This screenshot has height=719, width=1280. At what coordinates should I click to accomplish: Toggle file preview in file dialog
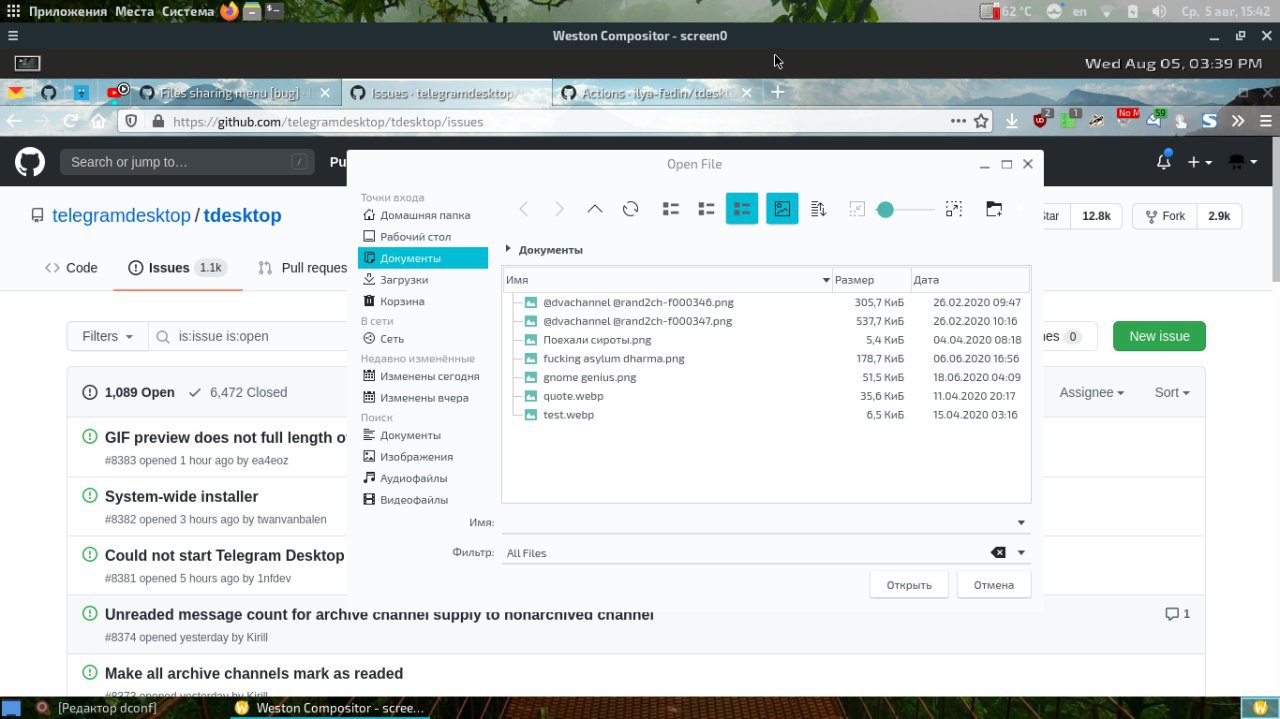(782, 209)
